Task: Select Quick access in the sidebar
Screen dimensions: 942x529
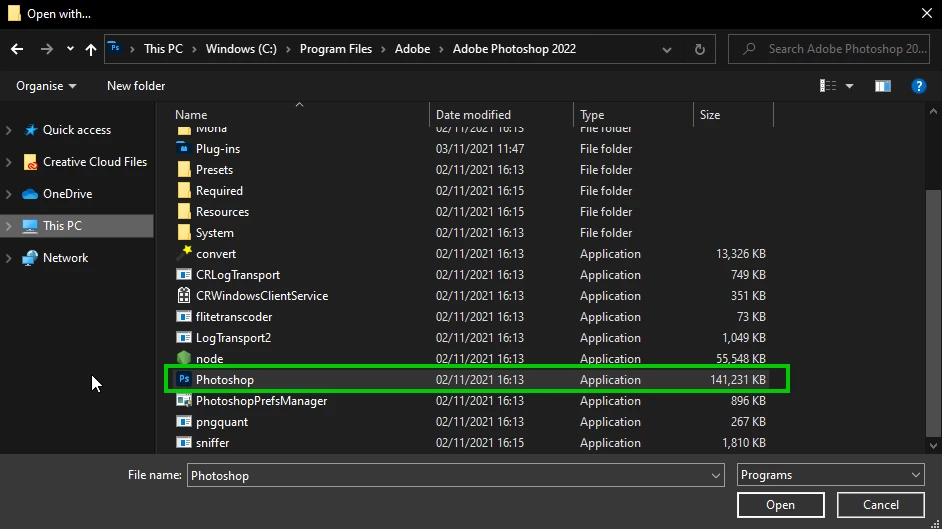Action: pyautogui.click(x=77, y=130)
